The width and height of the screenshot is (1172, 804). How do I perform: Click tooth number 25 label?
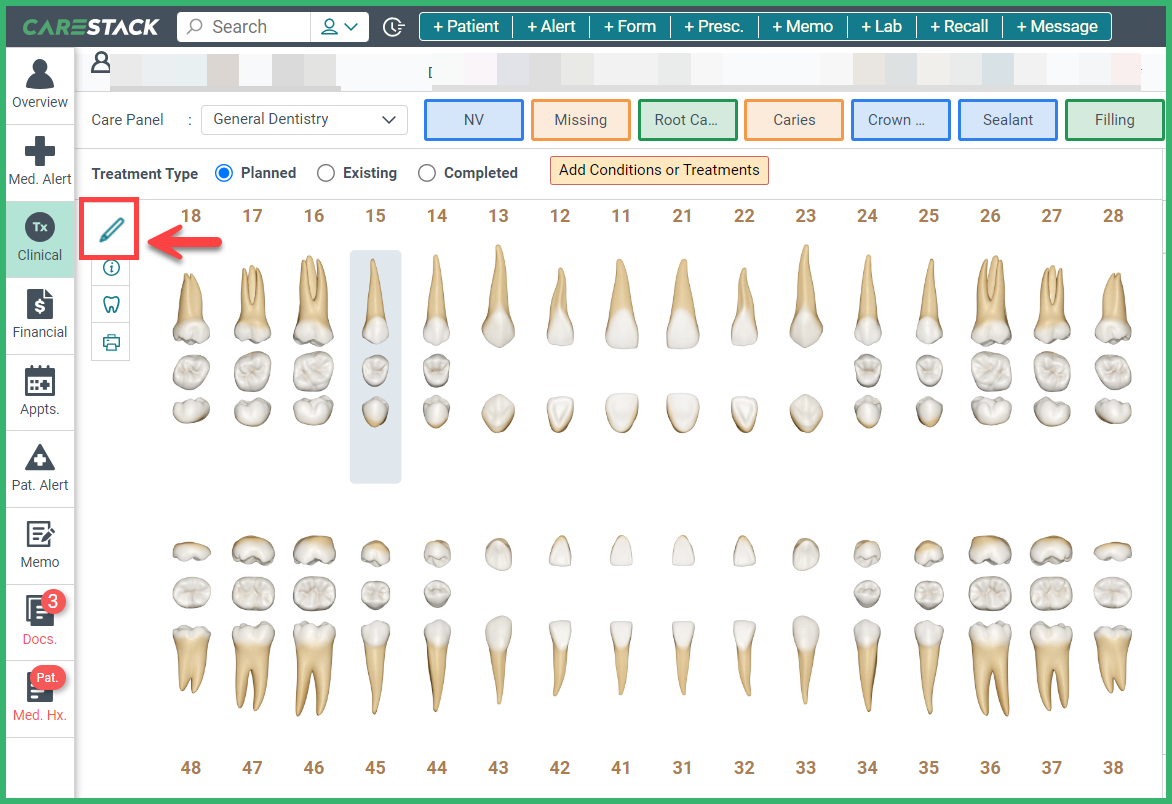[x=928, y=216]
